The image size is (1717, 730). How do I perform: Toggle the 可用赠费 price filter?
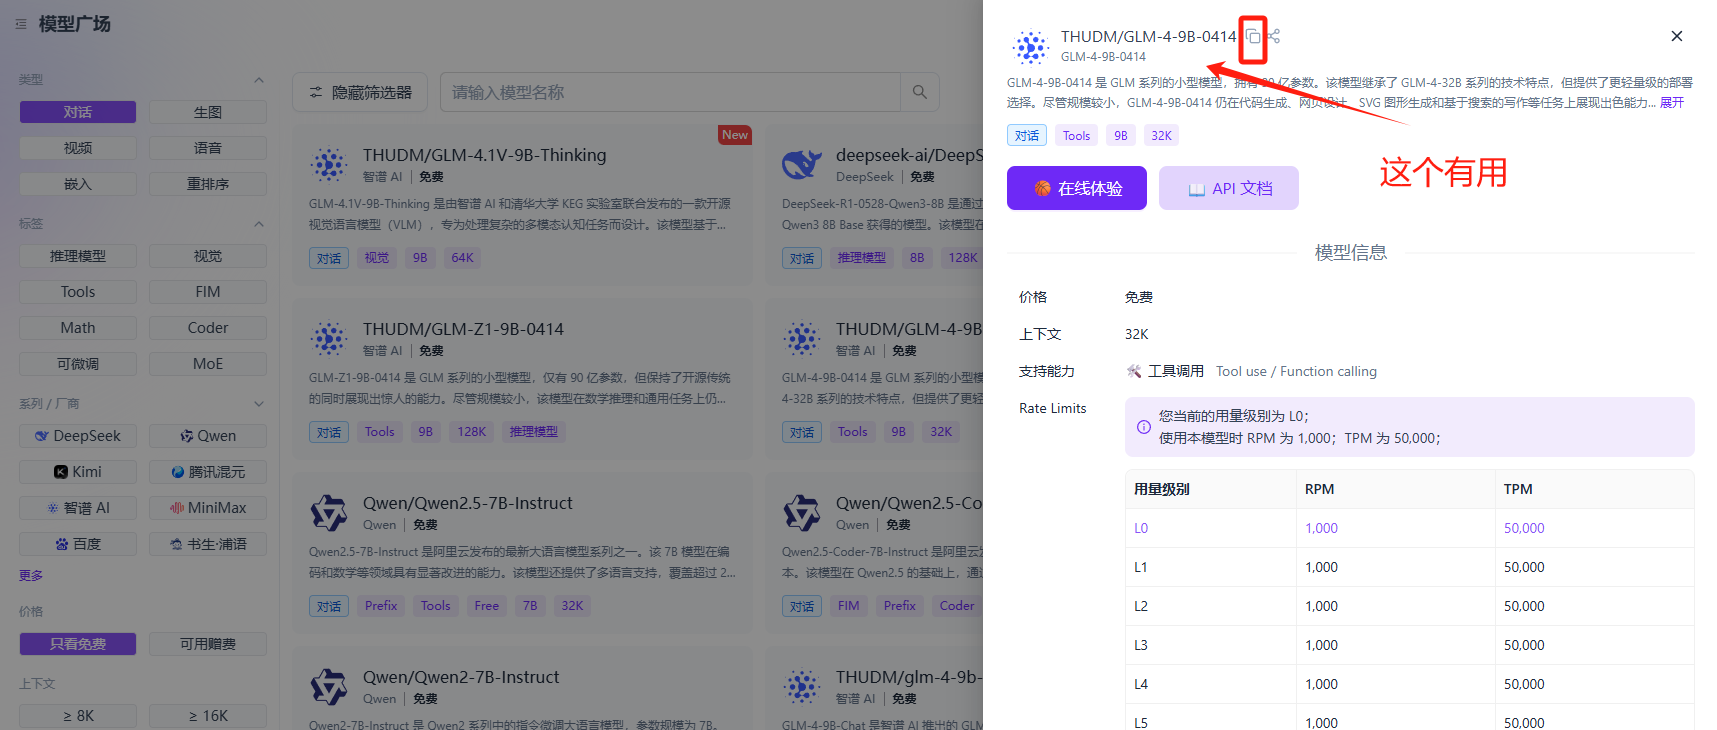coord(208,644)
